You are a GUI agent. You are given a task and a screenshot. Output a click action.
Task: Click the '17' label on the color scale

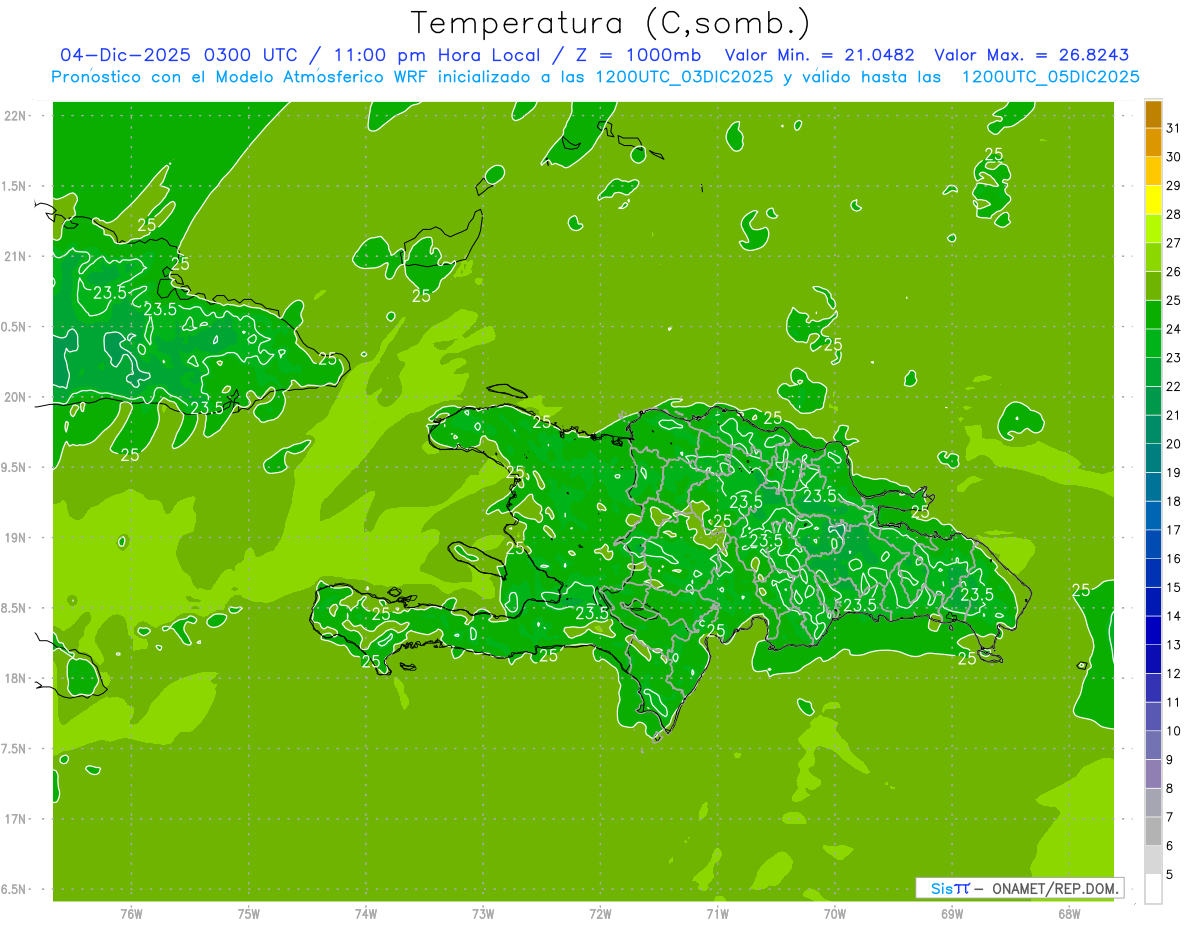[1174, 530]
